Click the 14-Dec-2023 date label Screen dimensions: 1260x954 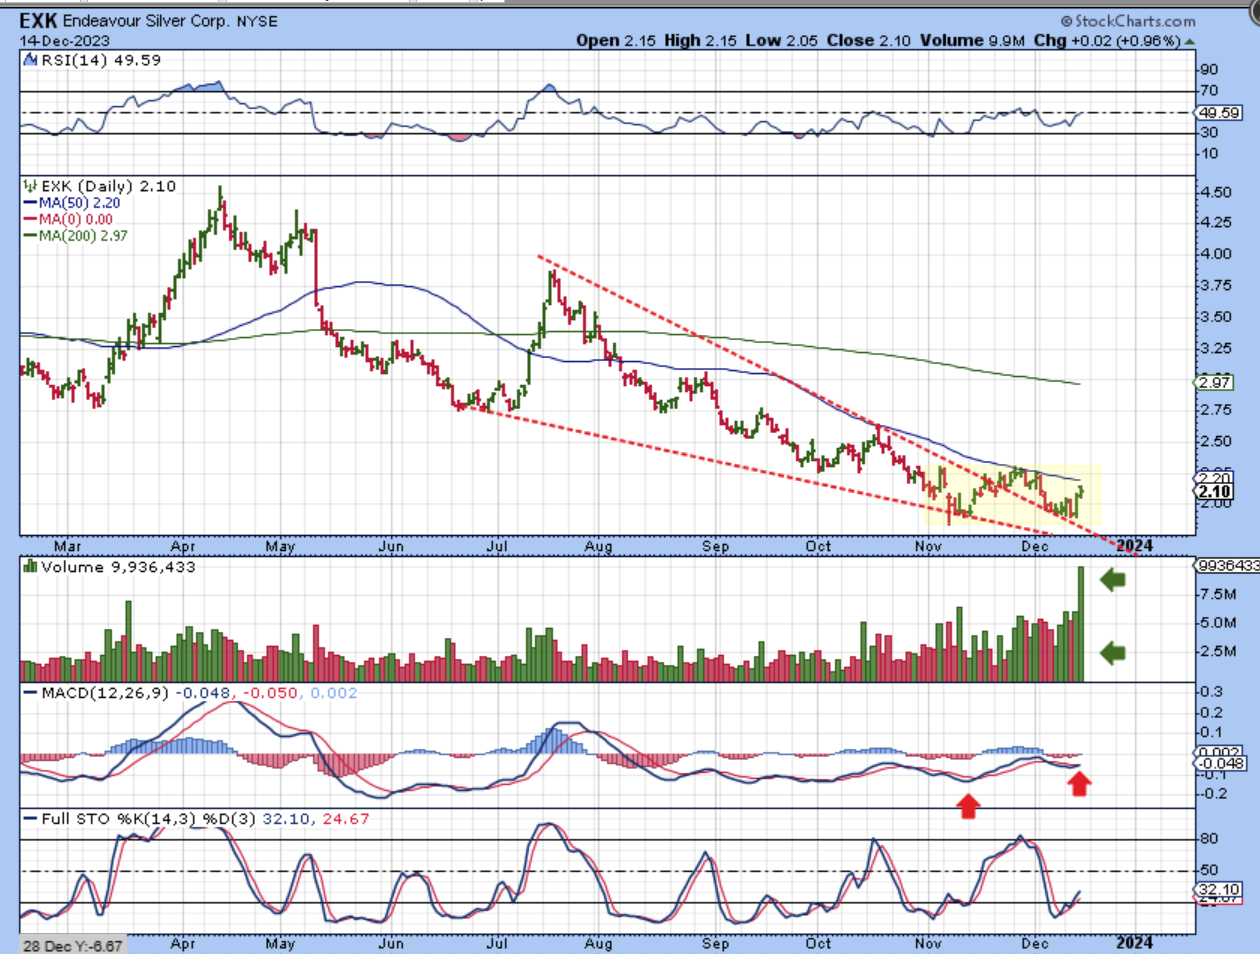point(64,41)
